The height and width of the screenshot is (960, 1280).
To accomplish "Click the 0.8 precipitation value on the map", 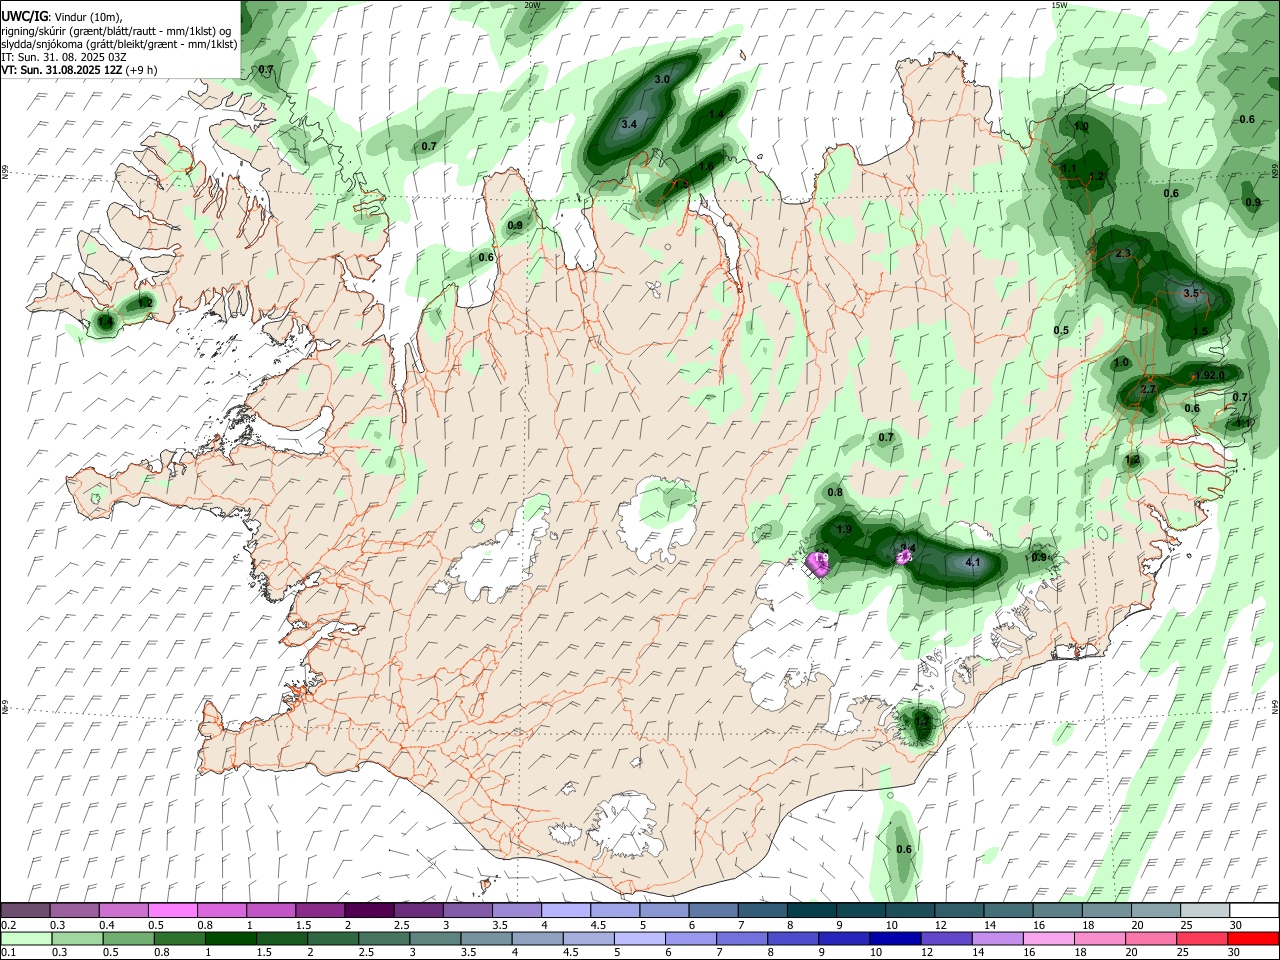I will [x=835, y=493].
